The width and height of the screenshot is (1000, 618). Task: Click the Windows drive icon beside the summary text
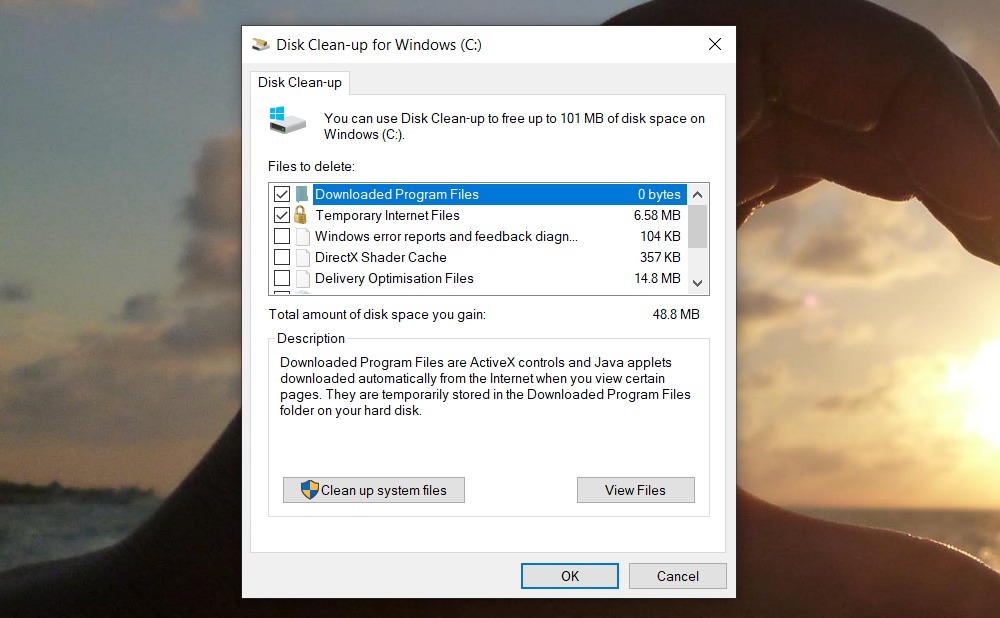(287, 121)
